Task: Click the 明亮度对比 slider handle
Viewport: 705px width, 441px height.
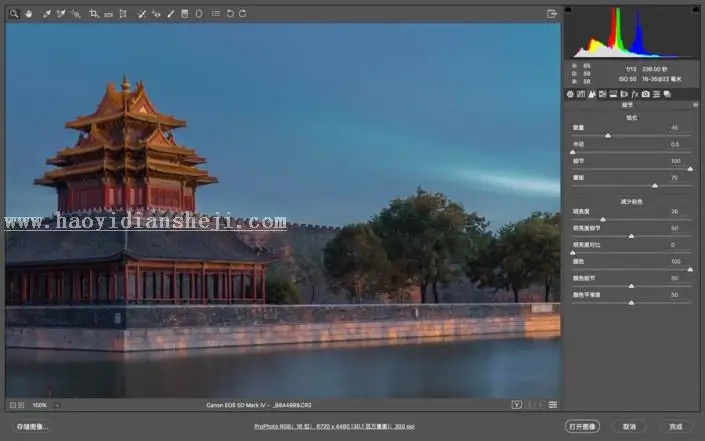Action: tap(573, 252)
